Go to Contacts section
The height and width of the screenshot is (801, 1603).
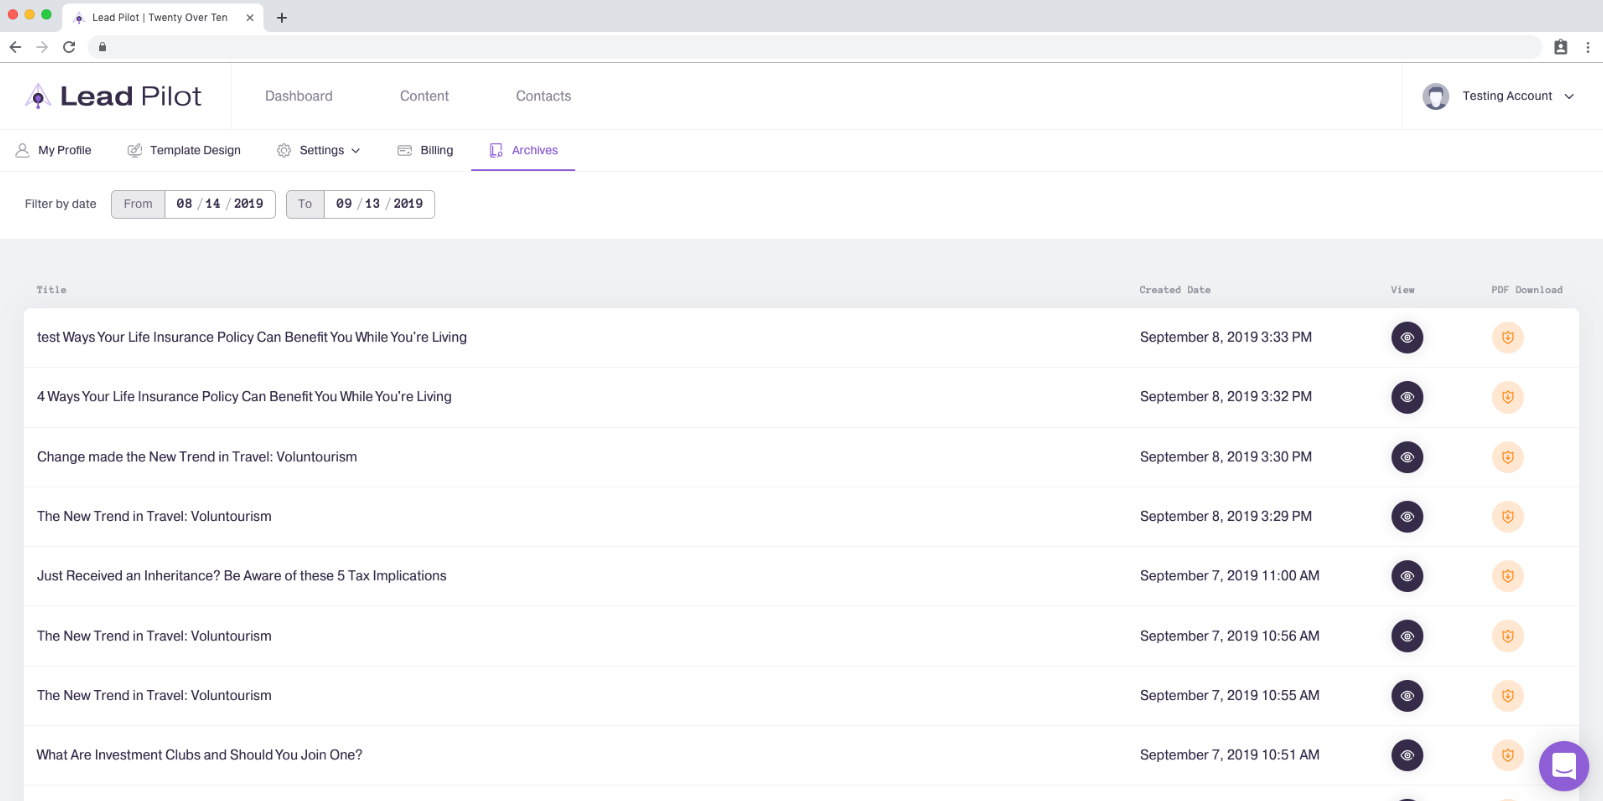pos(543,96)
